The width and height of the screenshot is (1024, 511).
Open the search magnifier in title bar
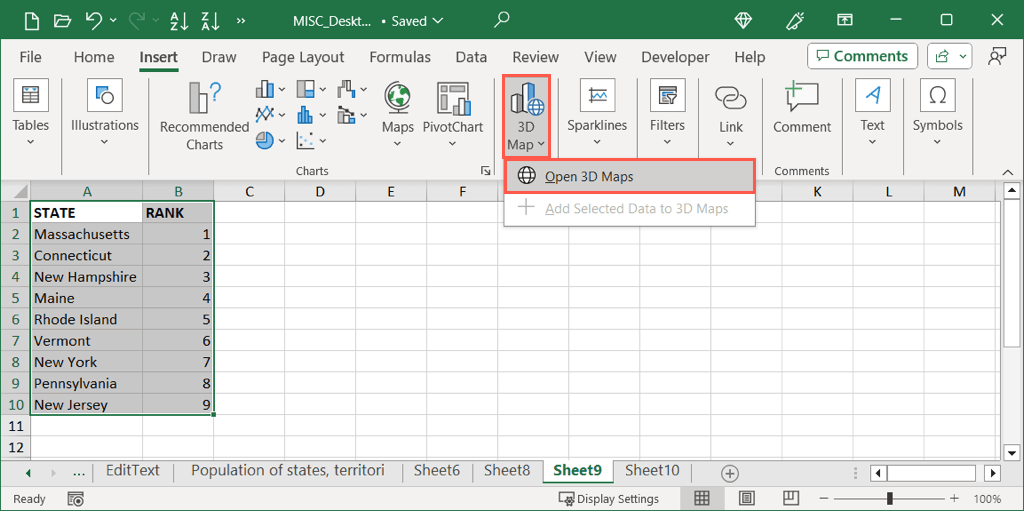[x=502, y=19]
